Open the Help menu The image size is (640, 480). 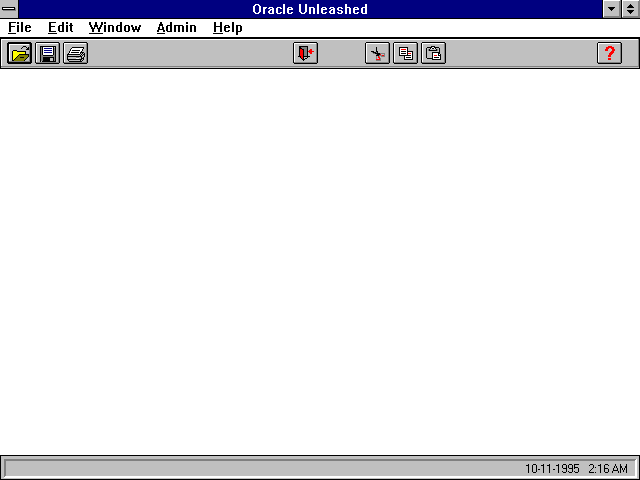[228, 28]
